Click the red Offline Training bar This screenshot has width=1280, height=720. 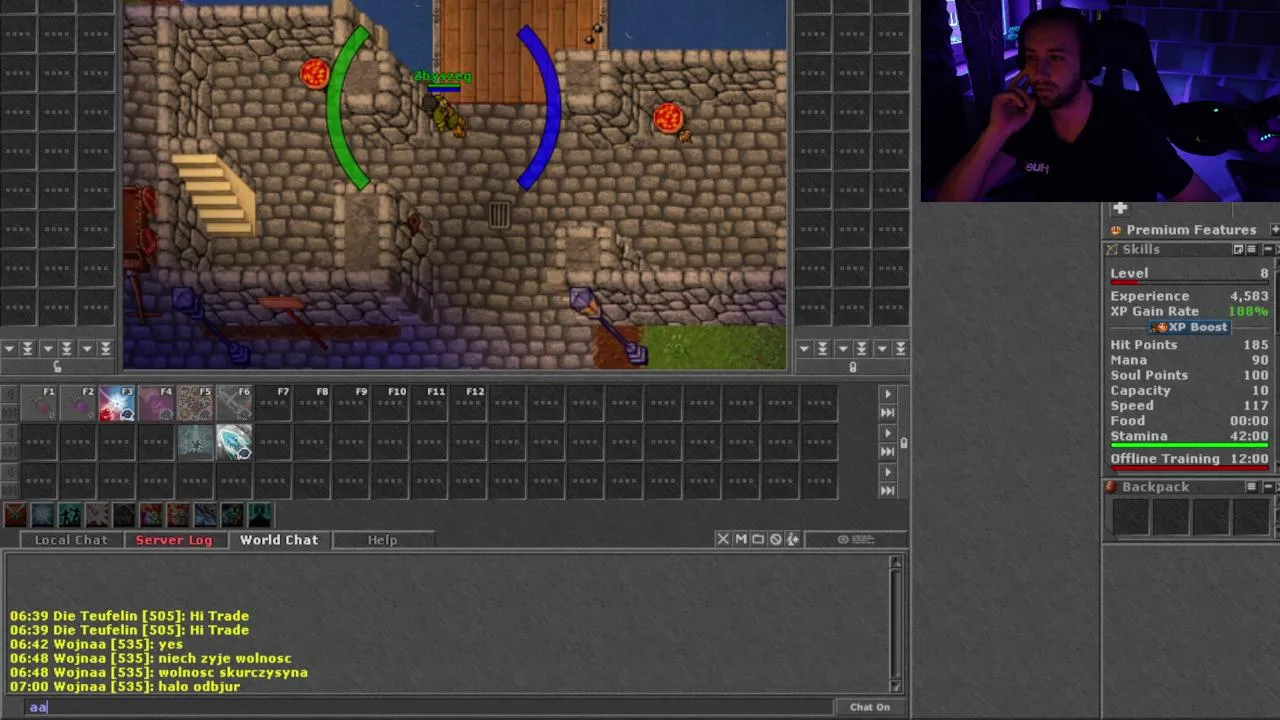pos(1189,468)
